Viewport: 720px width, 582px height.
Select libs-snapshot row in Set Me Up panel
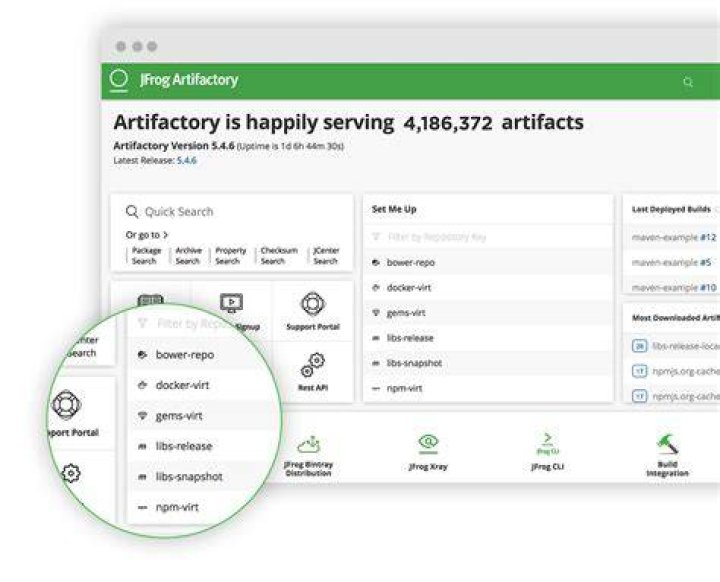coord(488,363)
